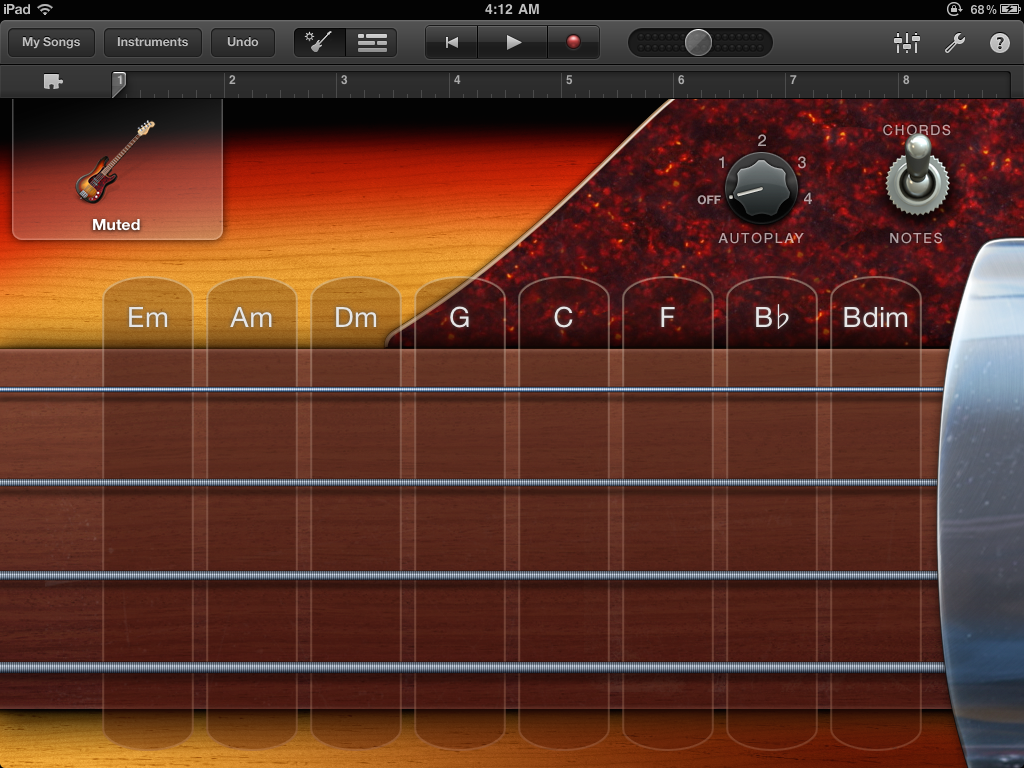The height and width of the screenshot is (768, 1024).
Task: Jump to bar 6 on ruler
Action: [x=681, y=80]
